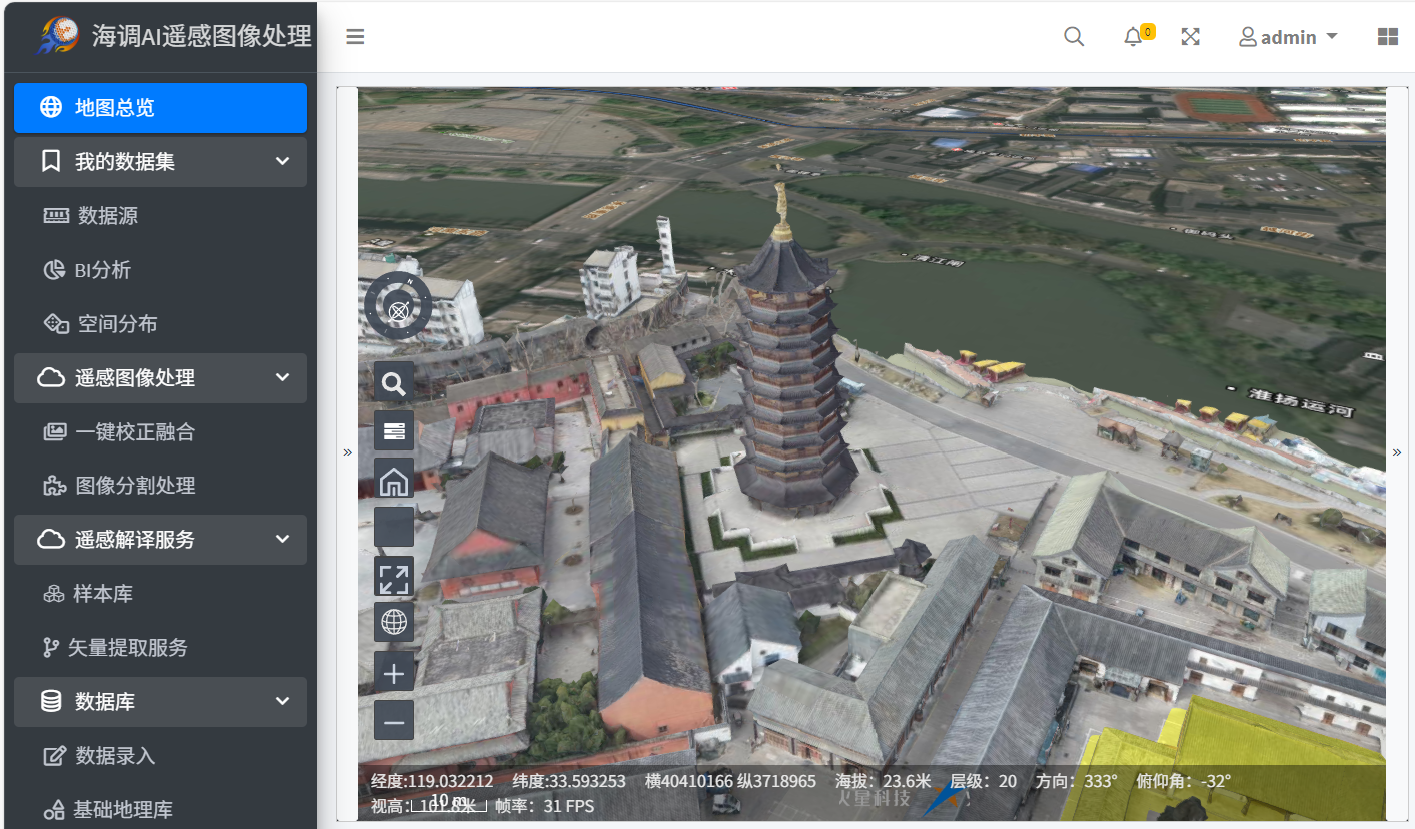Viewport: 1415px width, 829px height.
Task: Select 地图总览 in the sidebar
Action: tap(160, 108)
